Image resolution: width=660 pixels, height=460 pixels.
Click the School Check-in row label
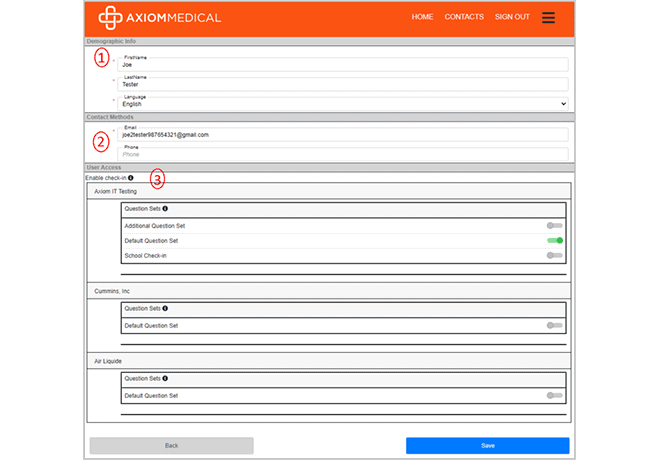pyautogui.click(x=145, y=256)
